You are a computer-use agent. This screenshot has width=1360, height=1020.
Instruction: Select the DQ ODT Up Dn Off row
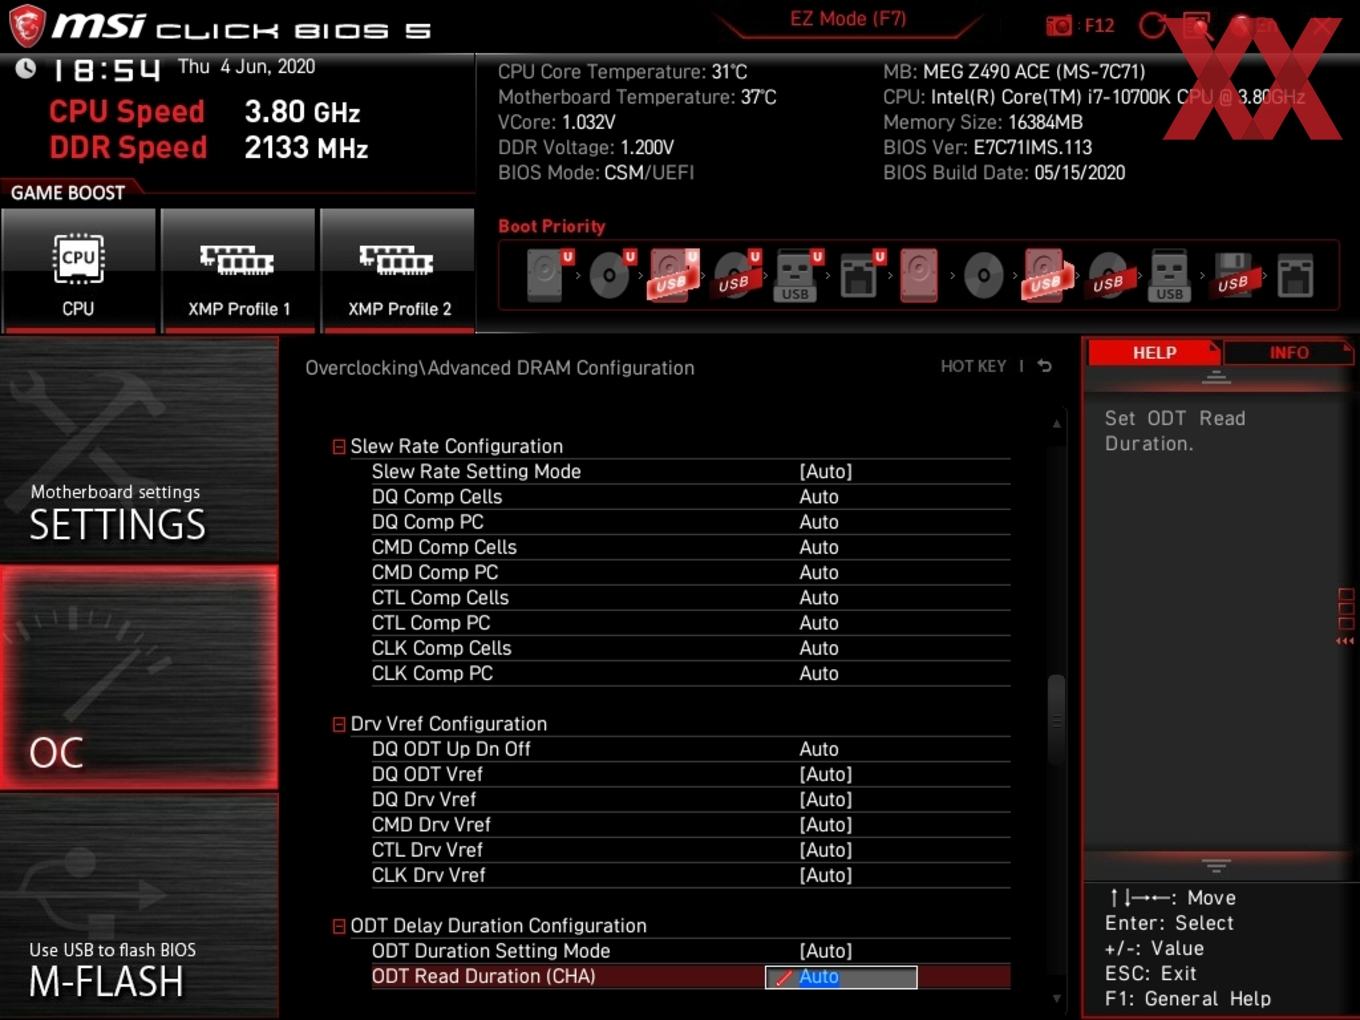click(690, 749)
